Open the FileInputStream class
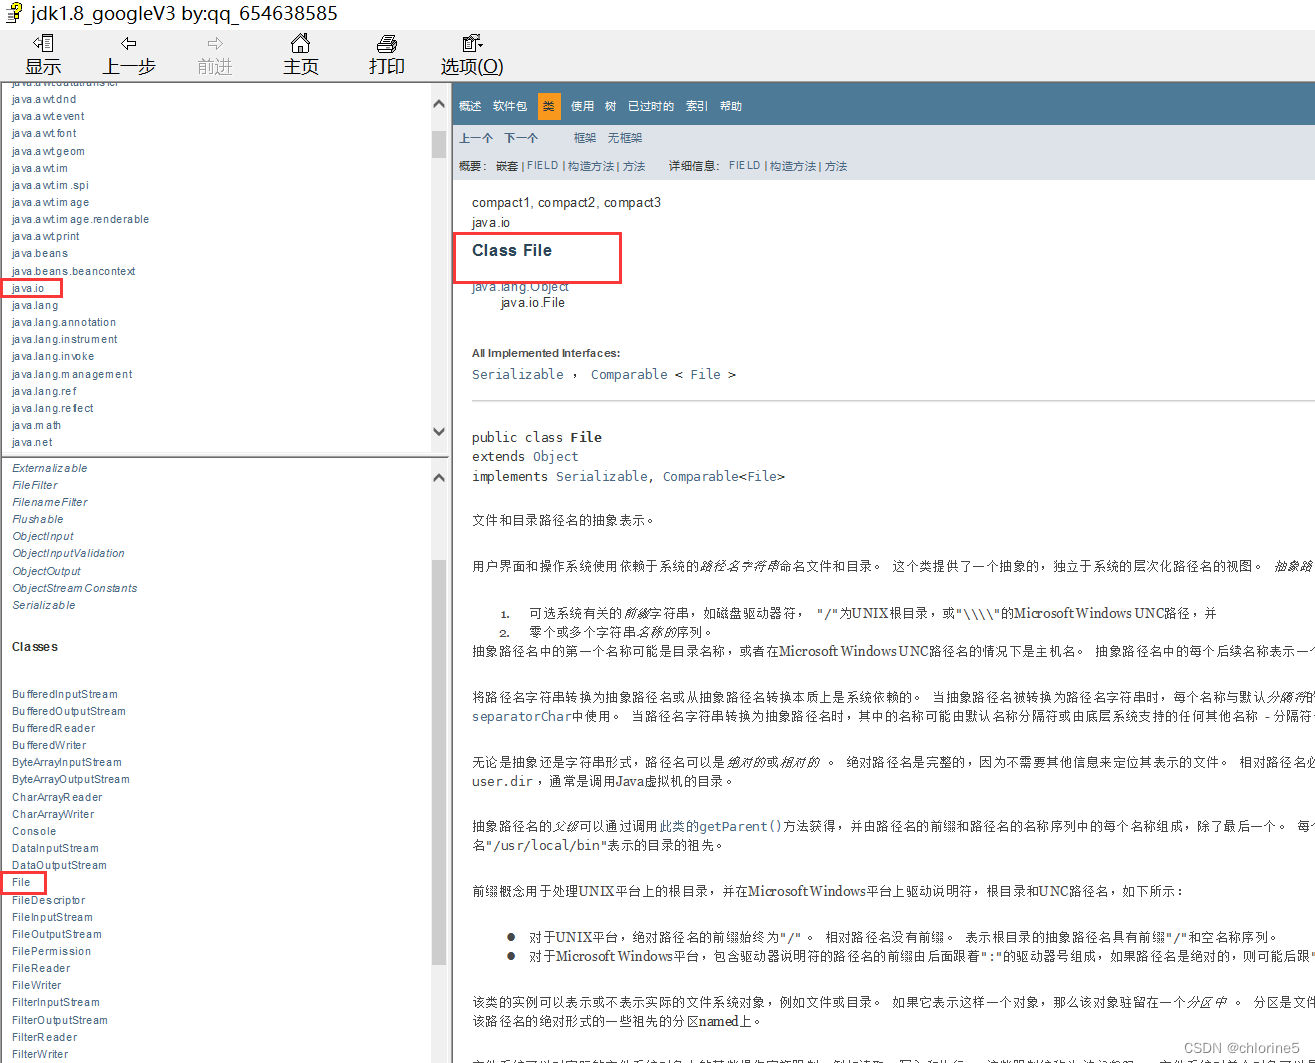This screenshot has width=1315, height=1063. [x=52, y=917]
